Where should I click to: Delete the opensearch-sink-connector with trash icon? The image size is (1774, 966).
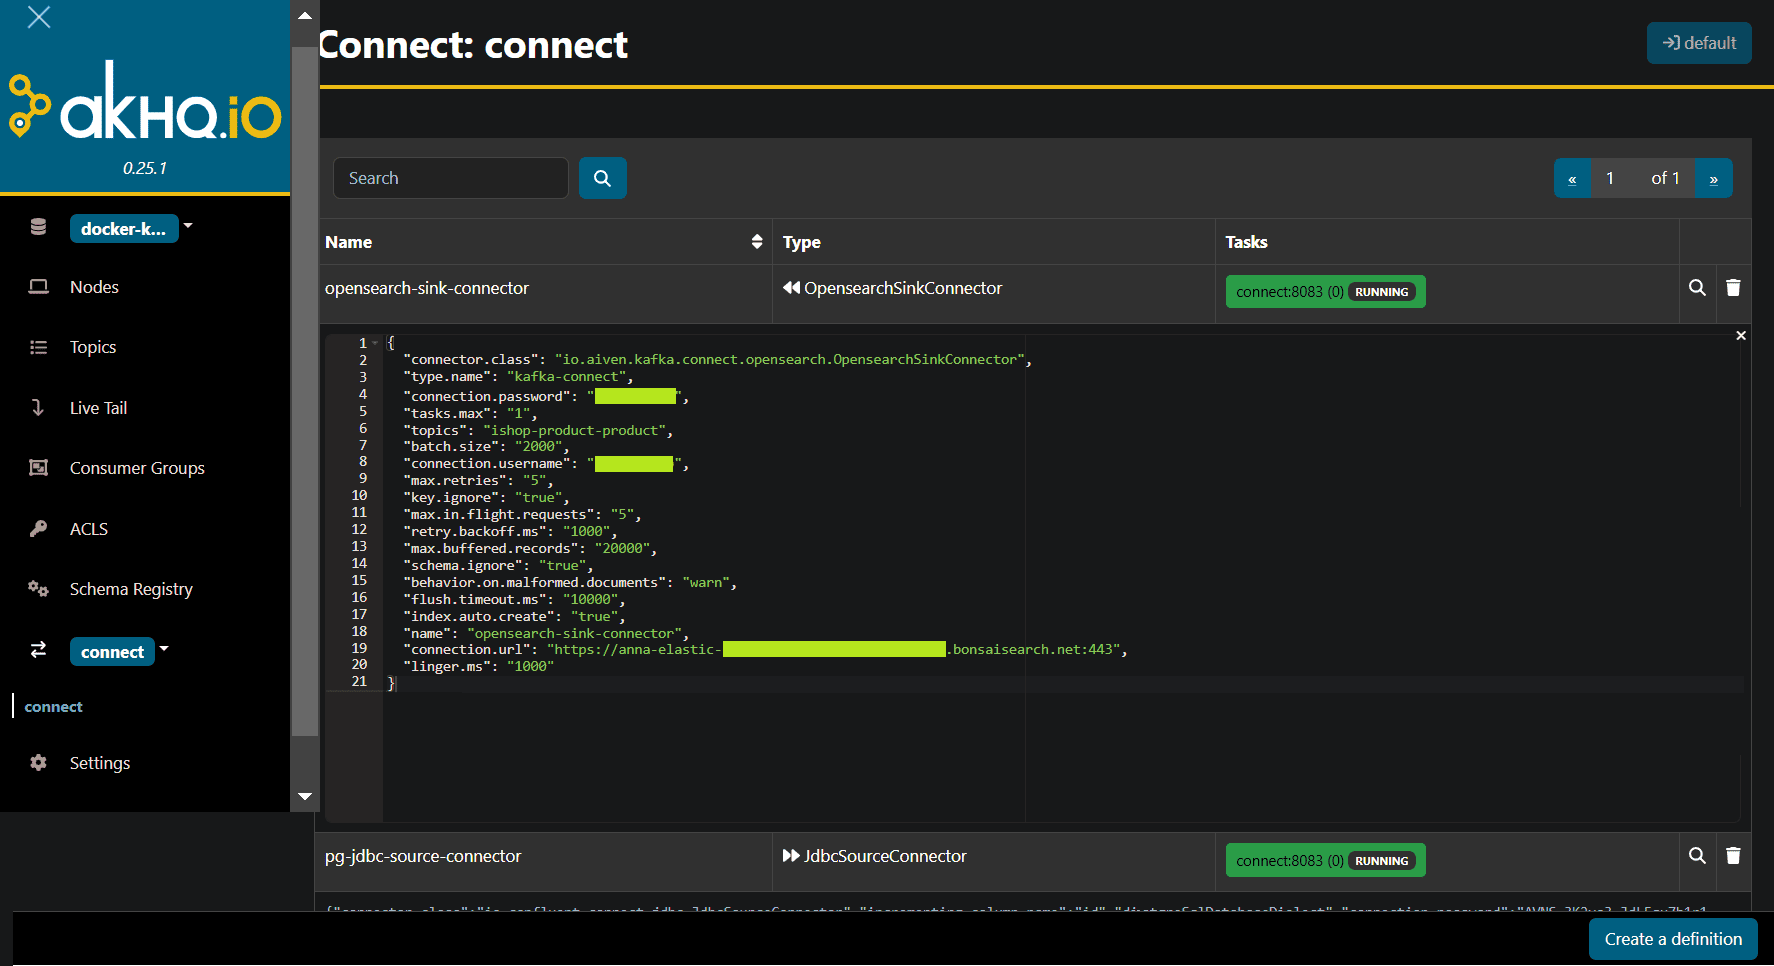point(1733,288)
